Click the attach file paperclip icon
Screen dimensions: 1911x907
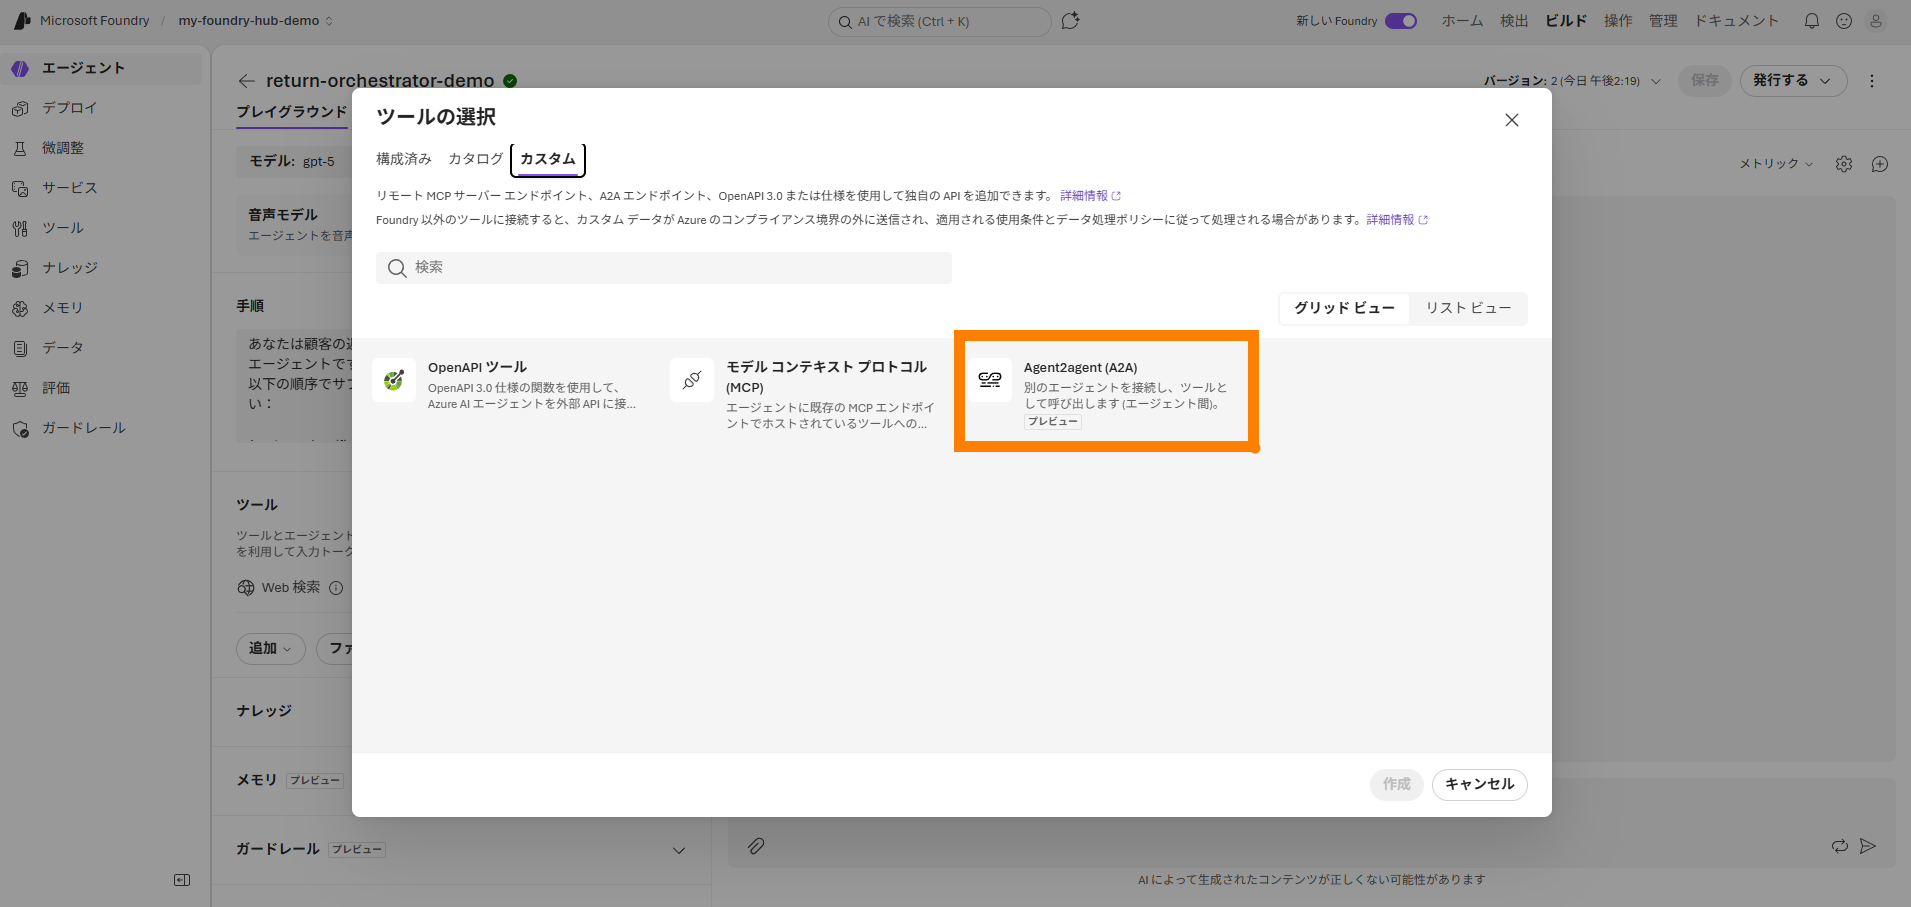(756, 846)
